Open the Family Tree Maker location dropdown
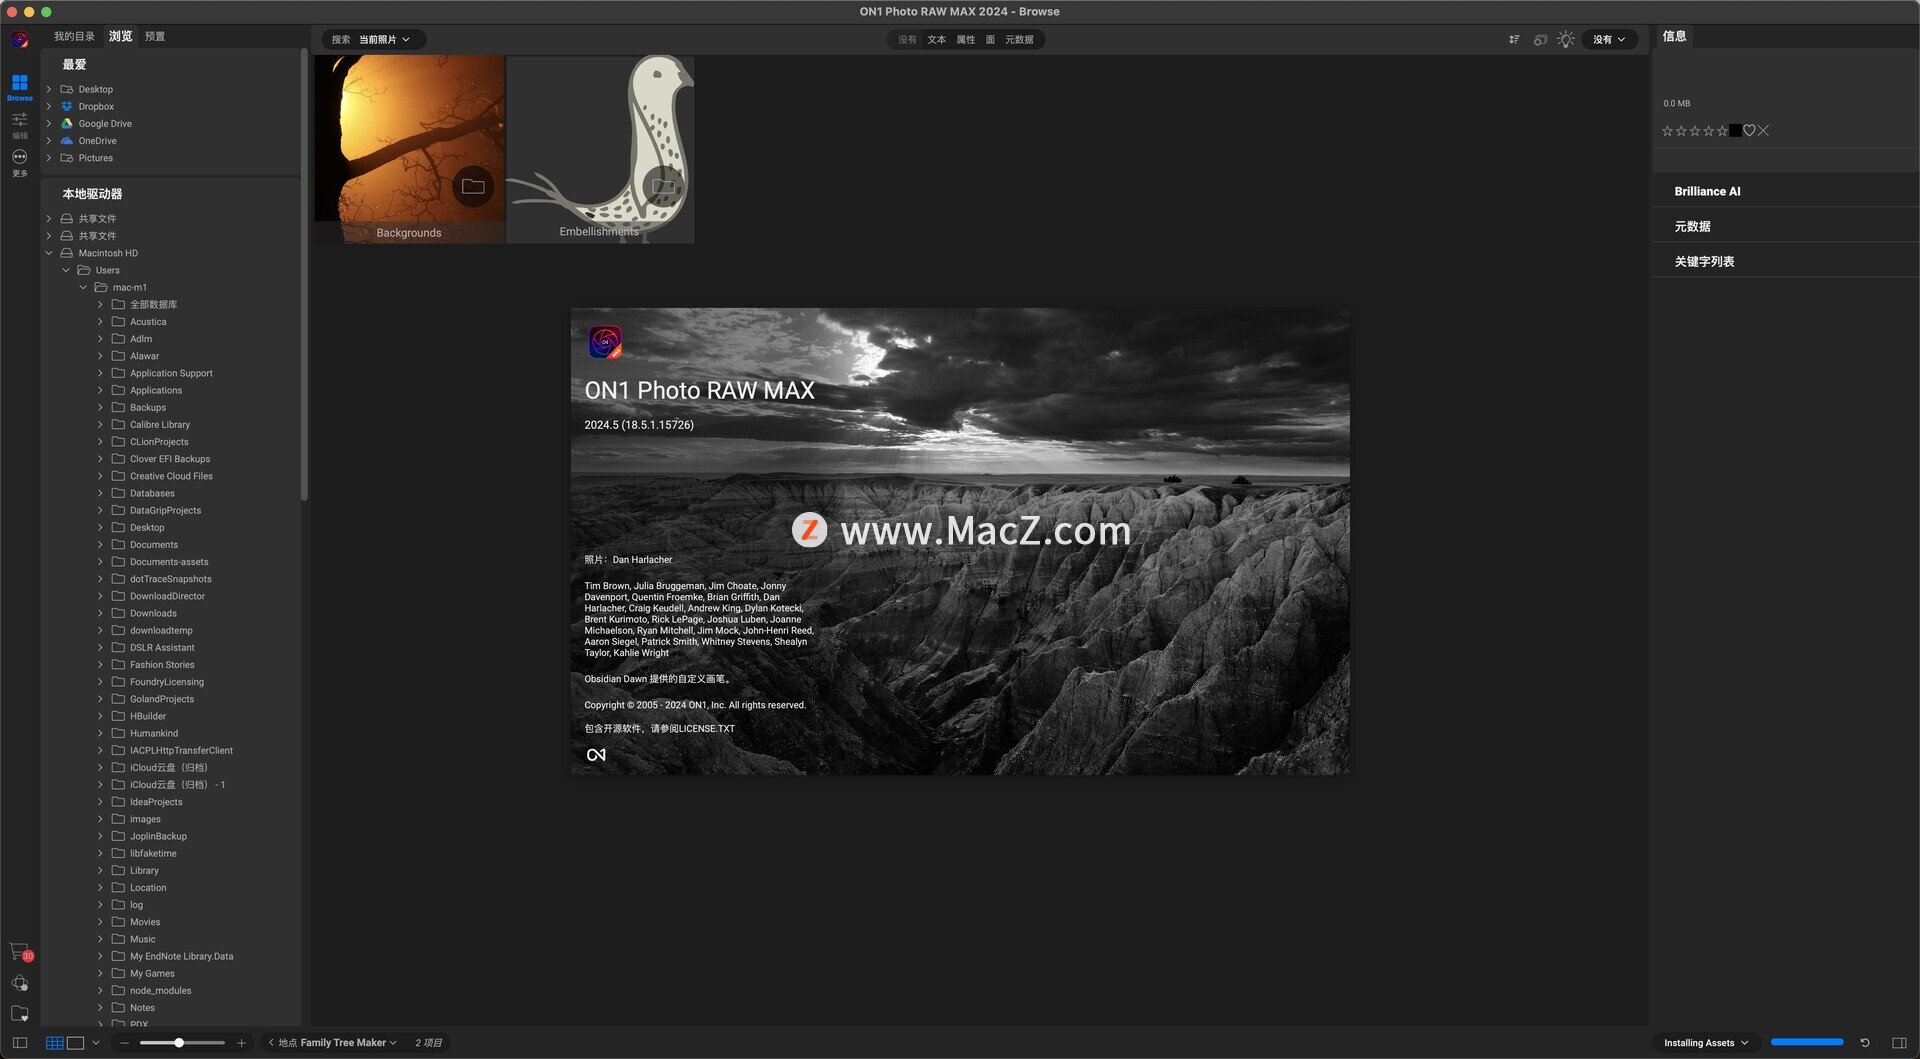The image size is (1920, 1059). (348, 1043)
